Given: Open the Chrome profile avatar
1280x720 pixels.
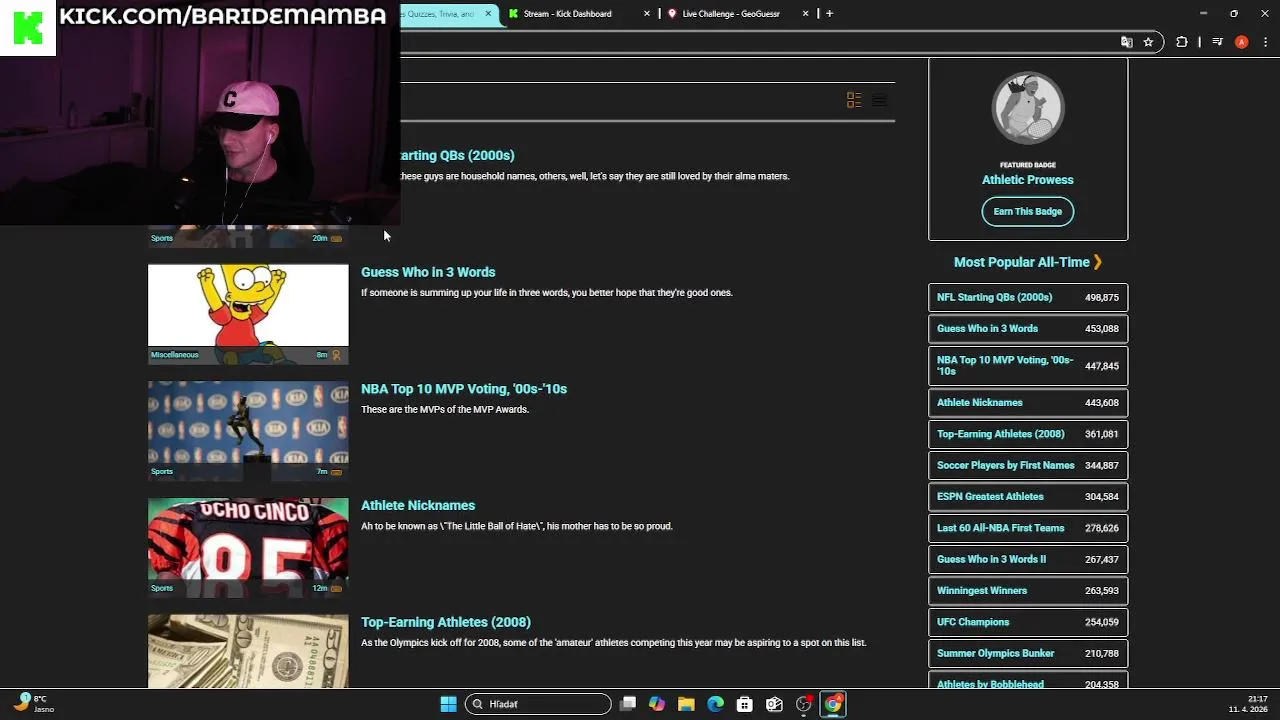Looking at the screenshot, I should [x=1241, y=42].
